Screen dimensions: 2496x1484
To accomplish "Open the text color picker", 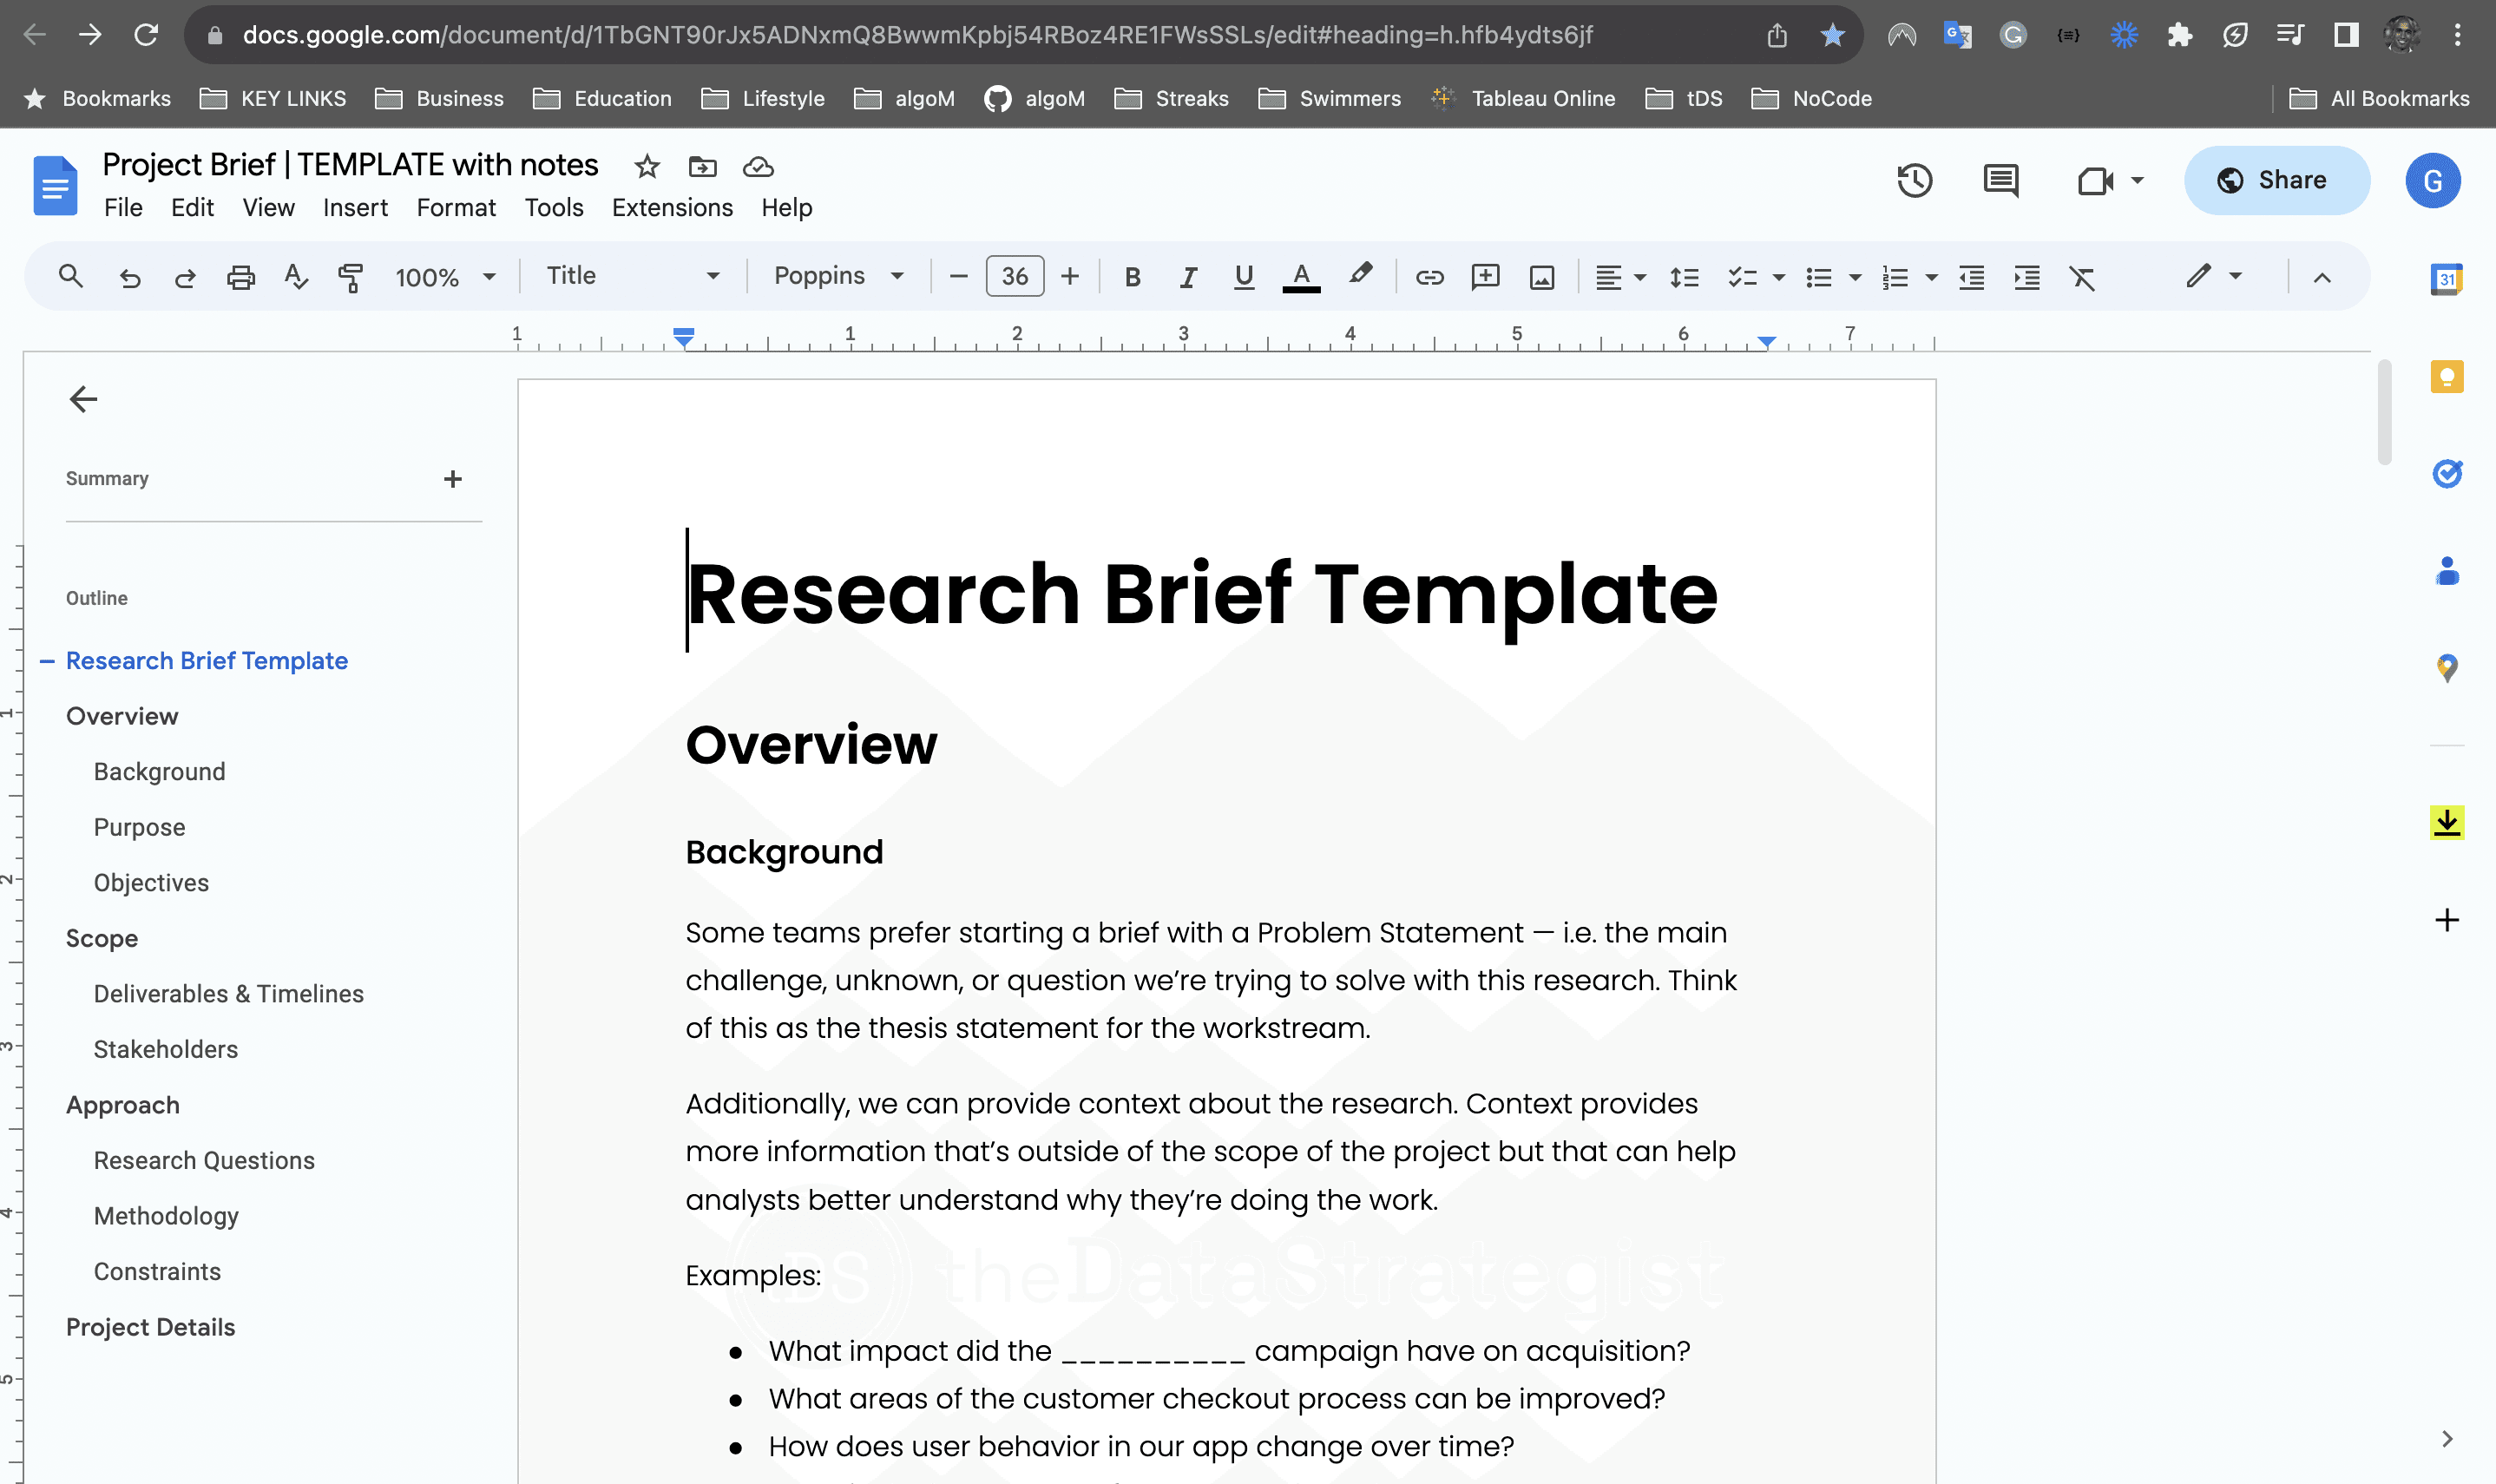I will [1301, 277].
